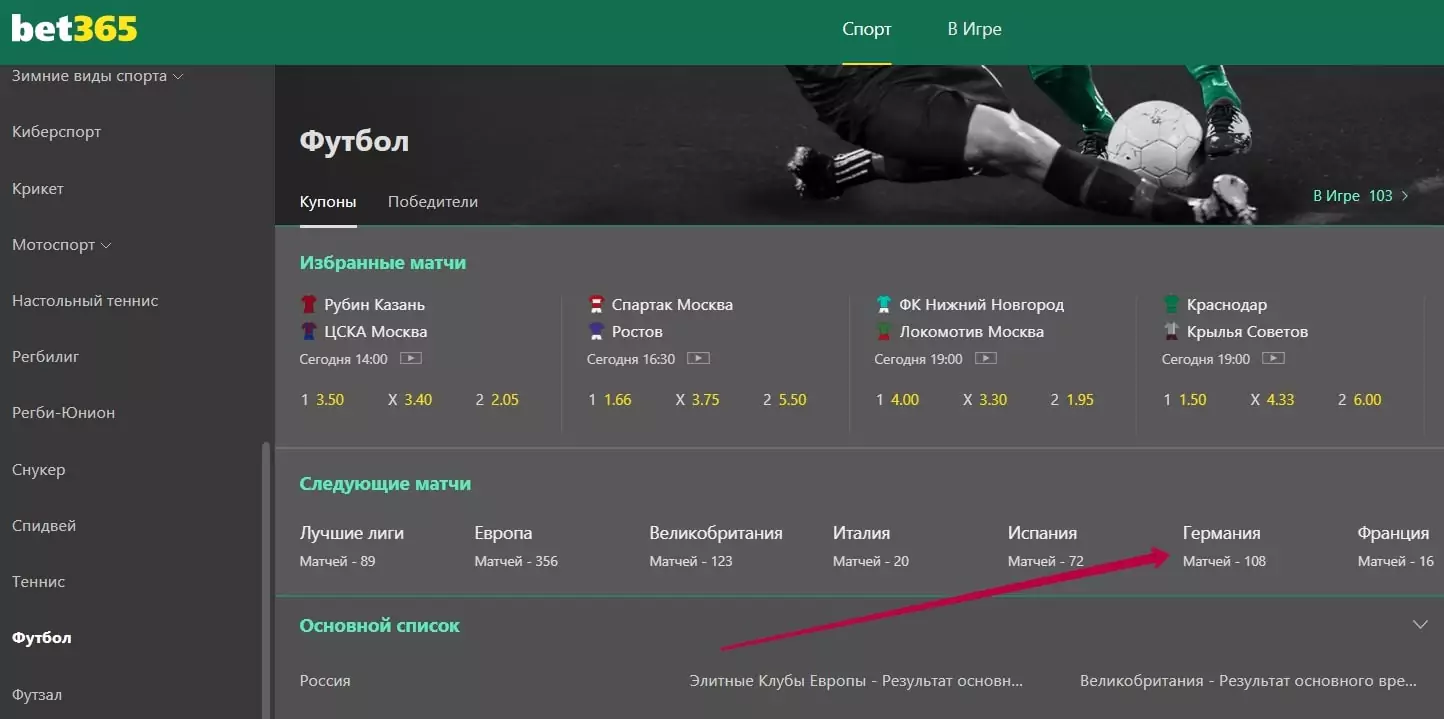This screenshot has width=1444, height=719.
Task: Open Великобритания - Результат основного времени link
Action: pyautogui.click(x=1248, y=681)
